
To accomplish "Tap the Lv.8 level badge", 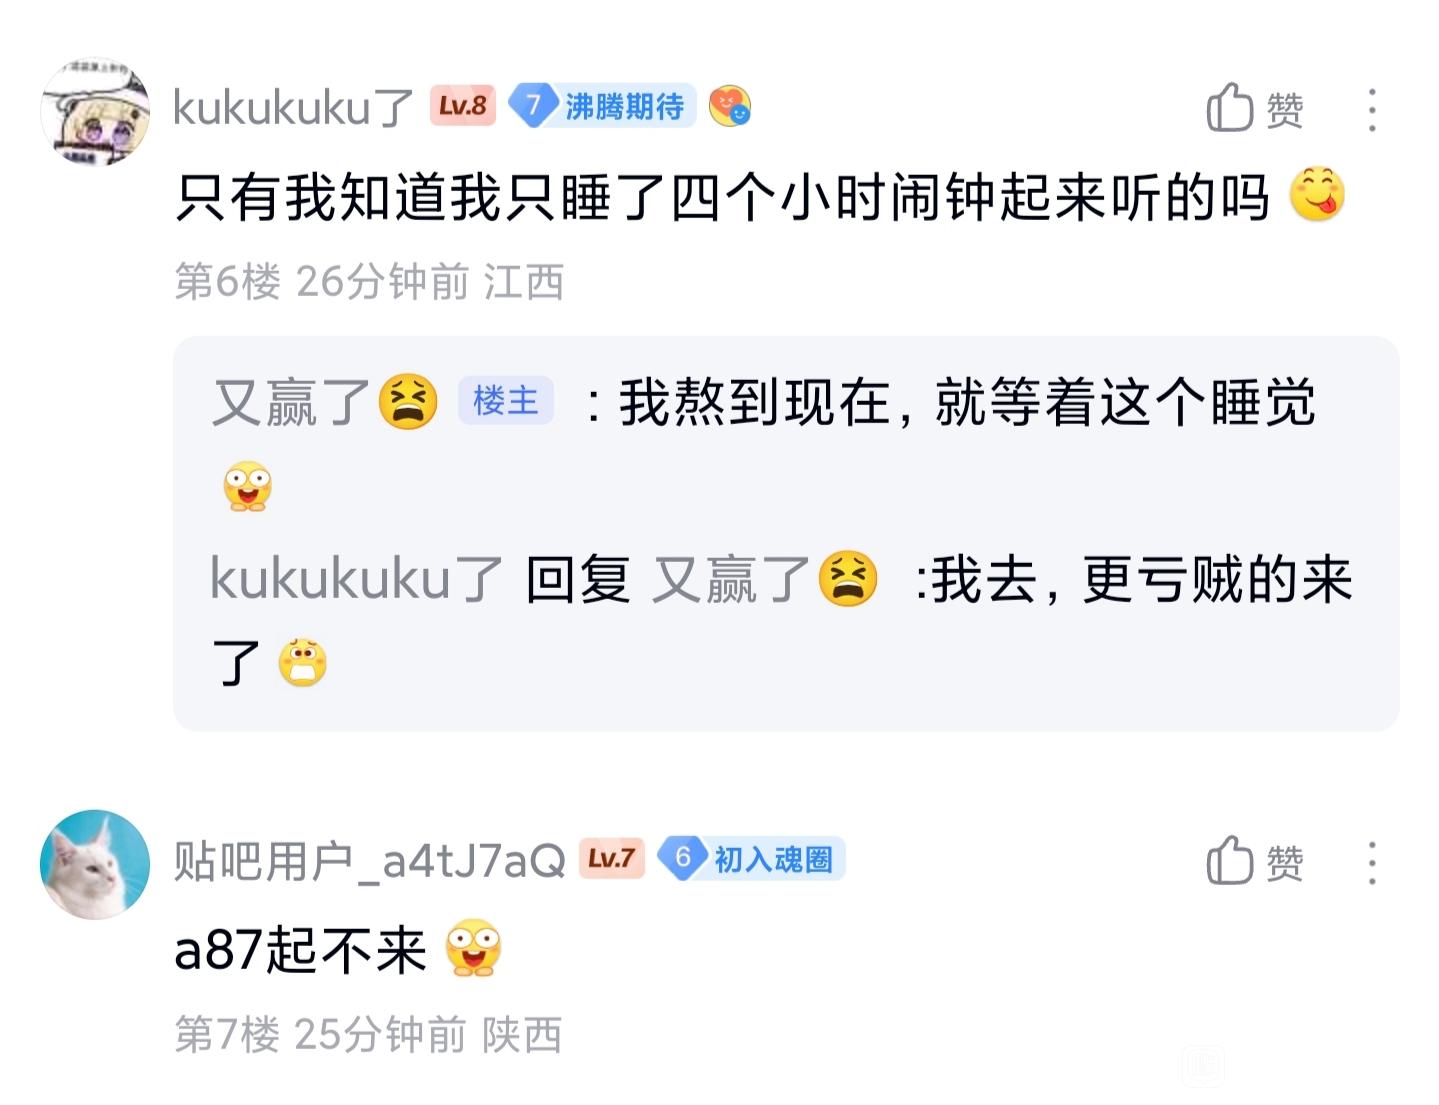I will click(463, 105).
